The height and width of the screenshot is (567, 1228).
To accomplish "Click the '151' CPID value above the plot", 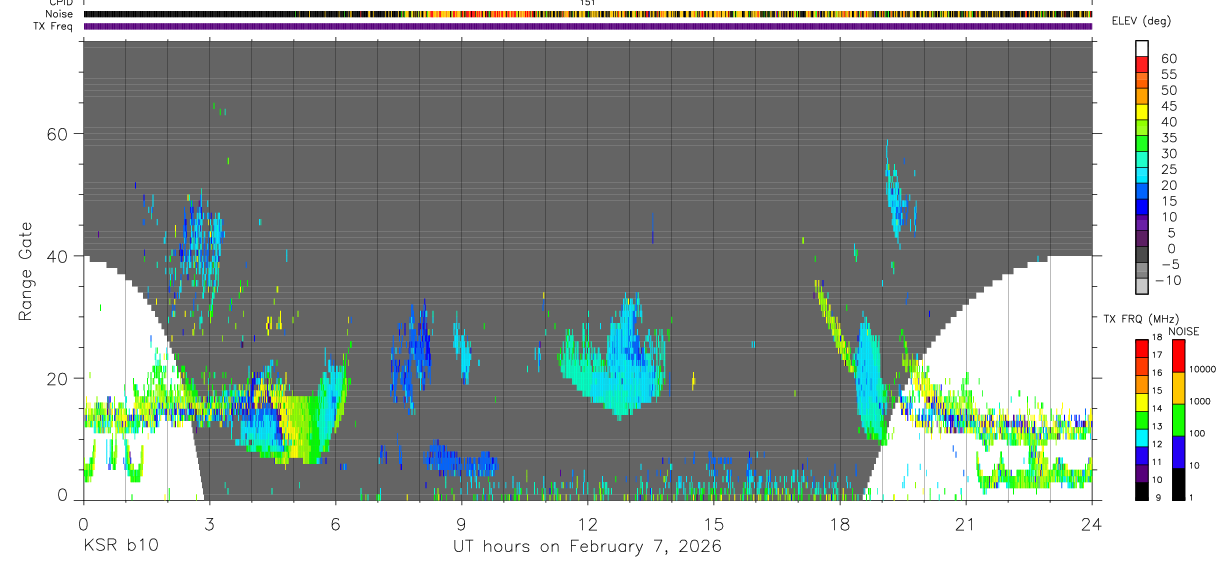I will pos(587,4).
